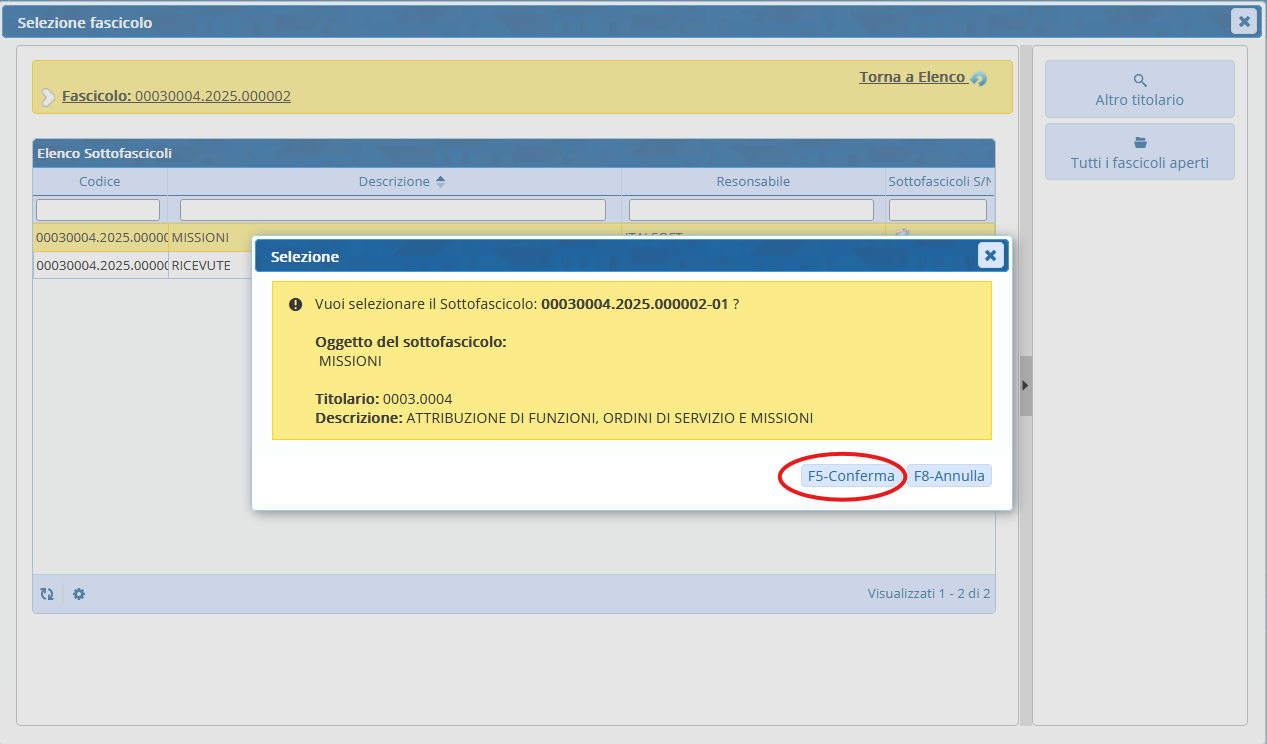Click the magnifier icon for Altro titolario
Image resolution: width=1267 pixels, height=744 pixels.
pyautogui.click(x=1139, y=80)
